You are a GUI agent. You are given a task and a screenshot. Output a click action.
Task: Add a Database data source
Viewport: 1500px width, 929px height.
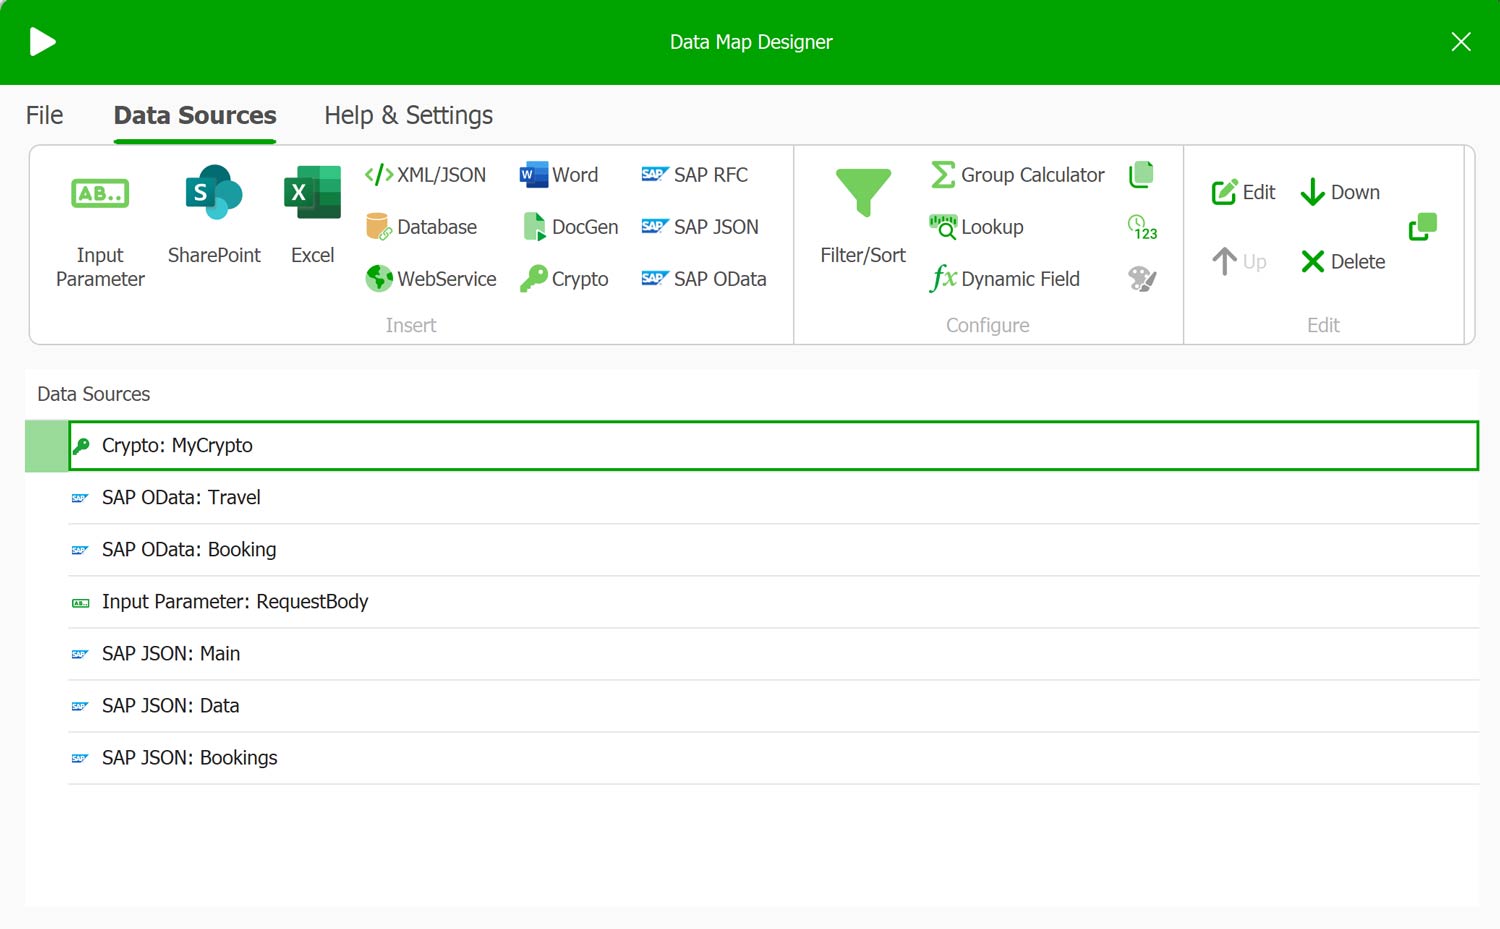pos(421,227)
